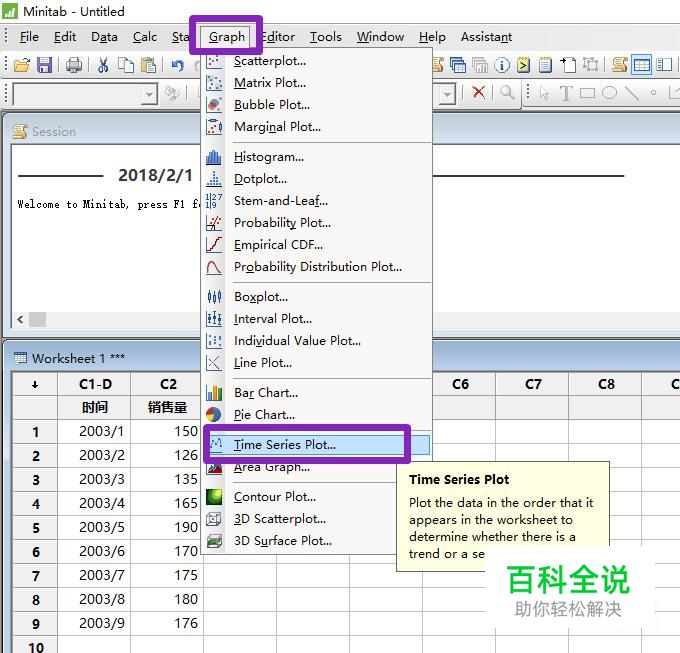Image resolution: width=680 pixels, height=653 pixels.
Task: Choose 3D Surface Plot menu entry
Action: [300, 541]
